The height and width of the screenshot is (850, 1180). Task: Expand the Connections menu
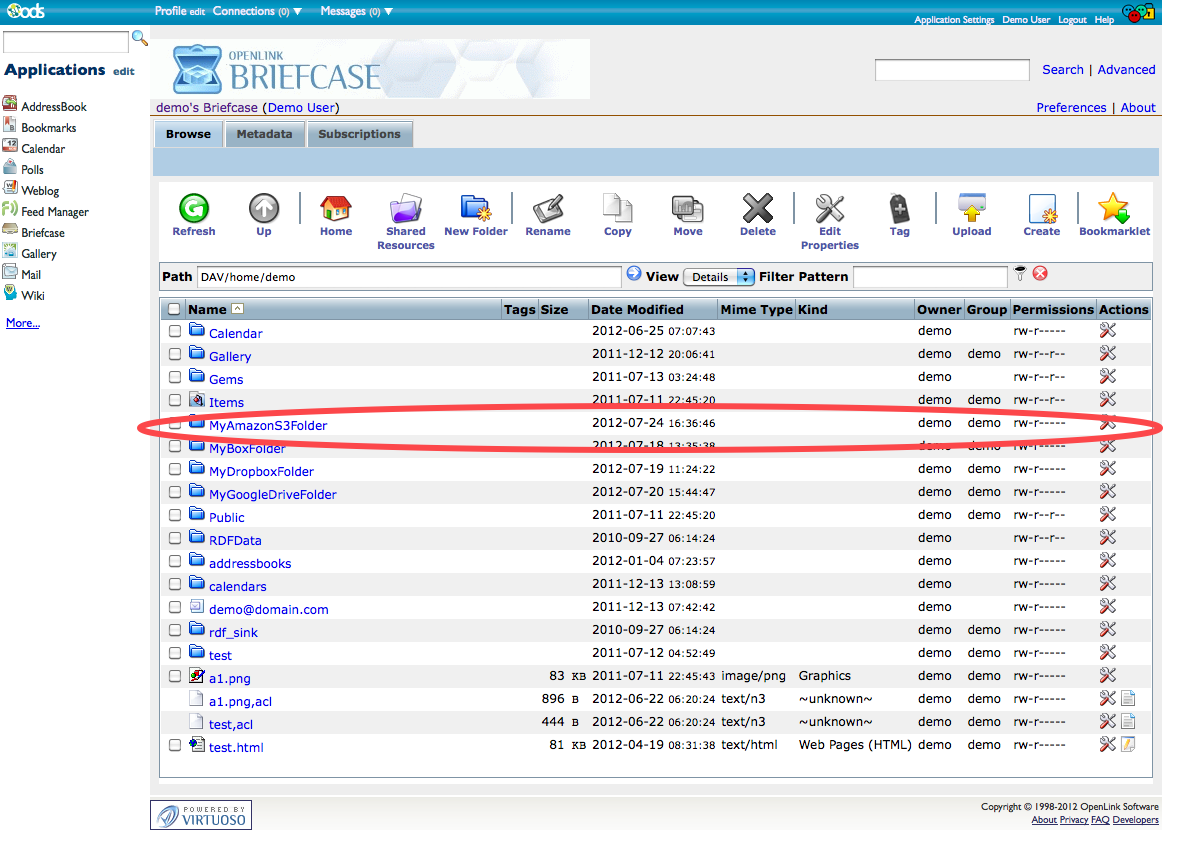(251, 11)
